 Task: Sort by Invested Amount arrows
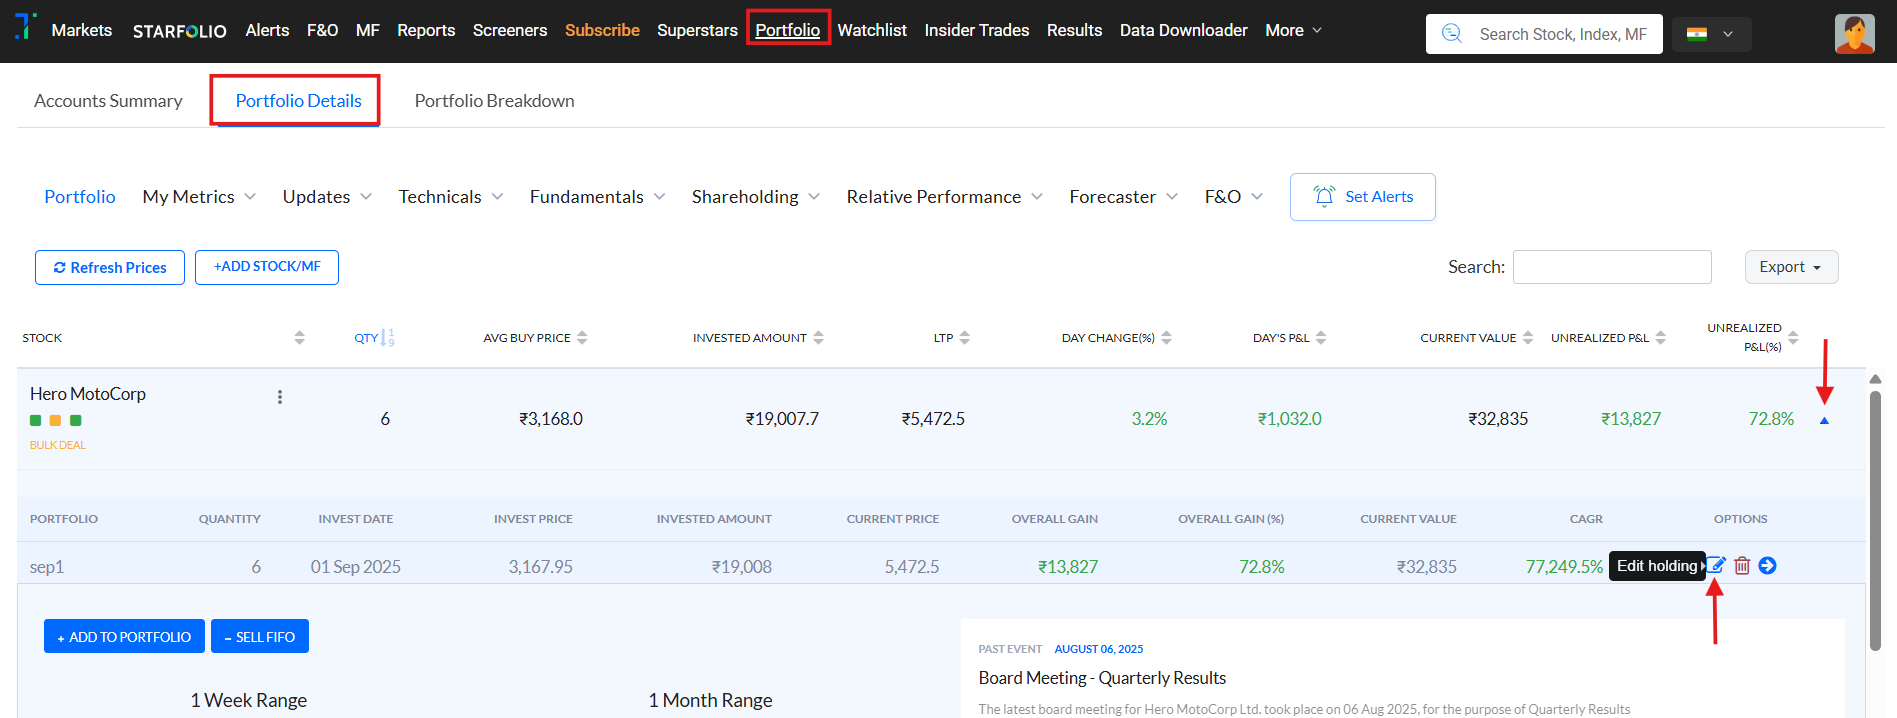click(x=818, y=338)
